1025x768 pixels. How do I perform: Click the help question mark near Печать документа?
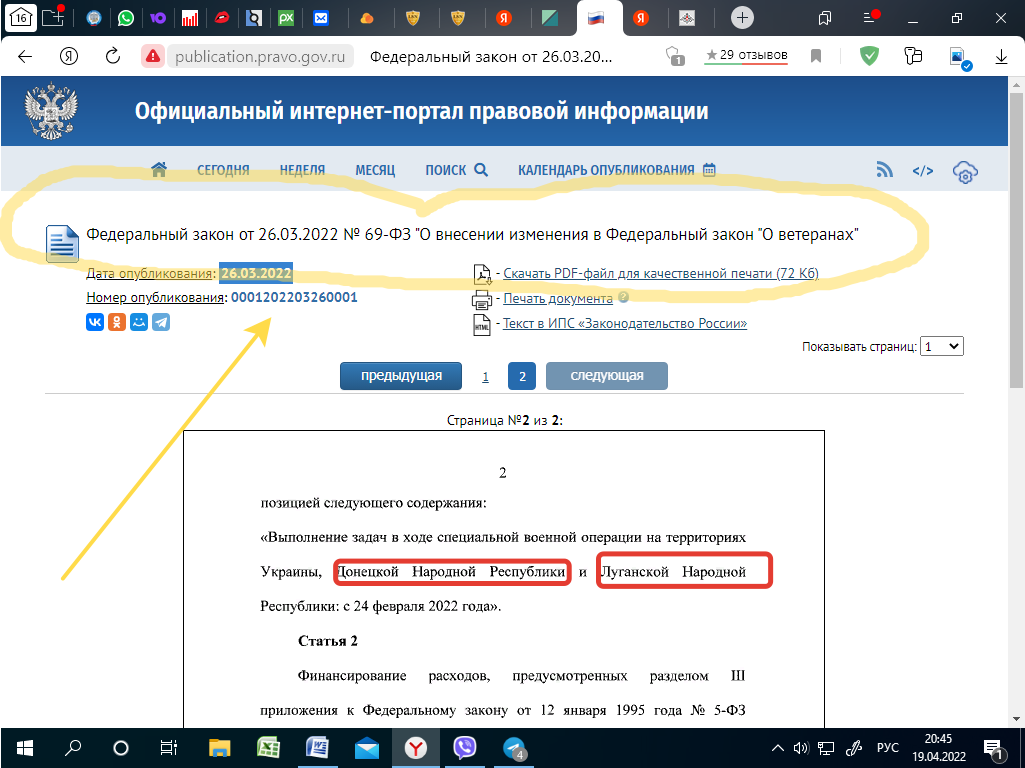pyautogui.click(x=622, y=297)
